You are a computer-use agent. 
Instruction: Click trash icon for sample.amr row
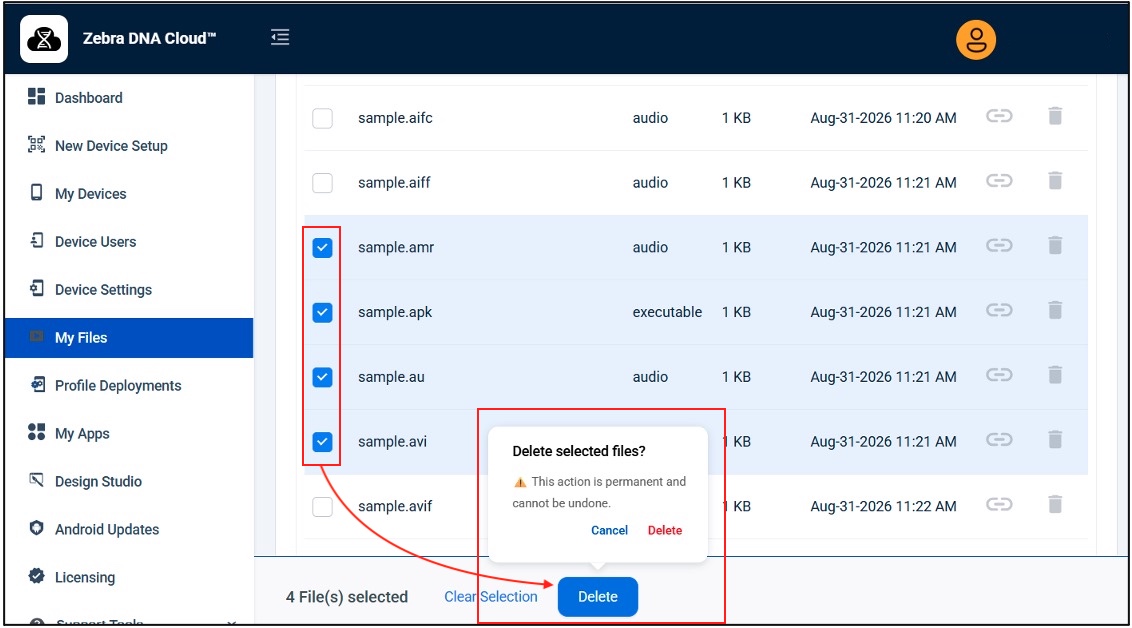coord(1055,245)
